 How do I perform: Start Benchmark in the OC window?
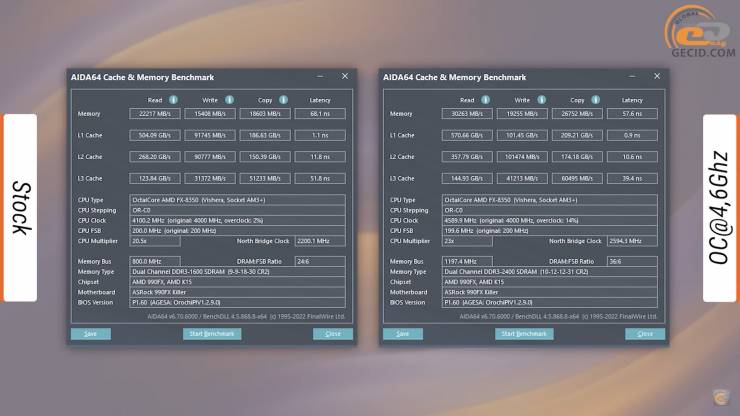[524, 334]
